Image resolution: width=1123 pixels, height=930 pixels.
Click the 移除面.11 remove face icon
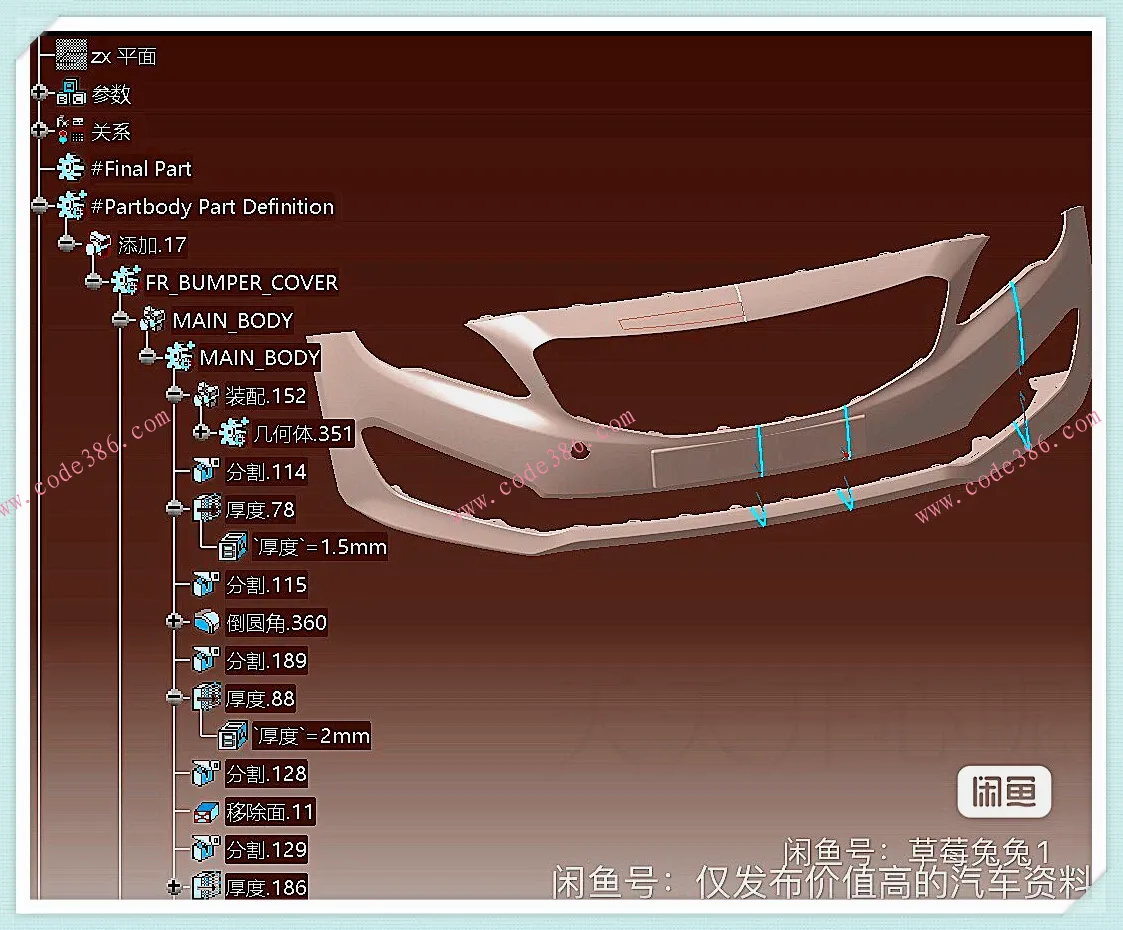[206, 811]
